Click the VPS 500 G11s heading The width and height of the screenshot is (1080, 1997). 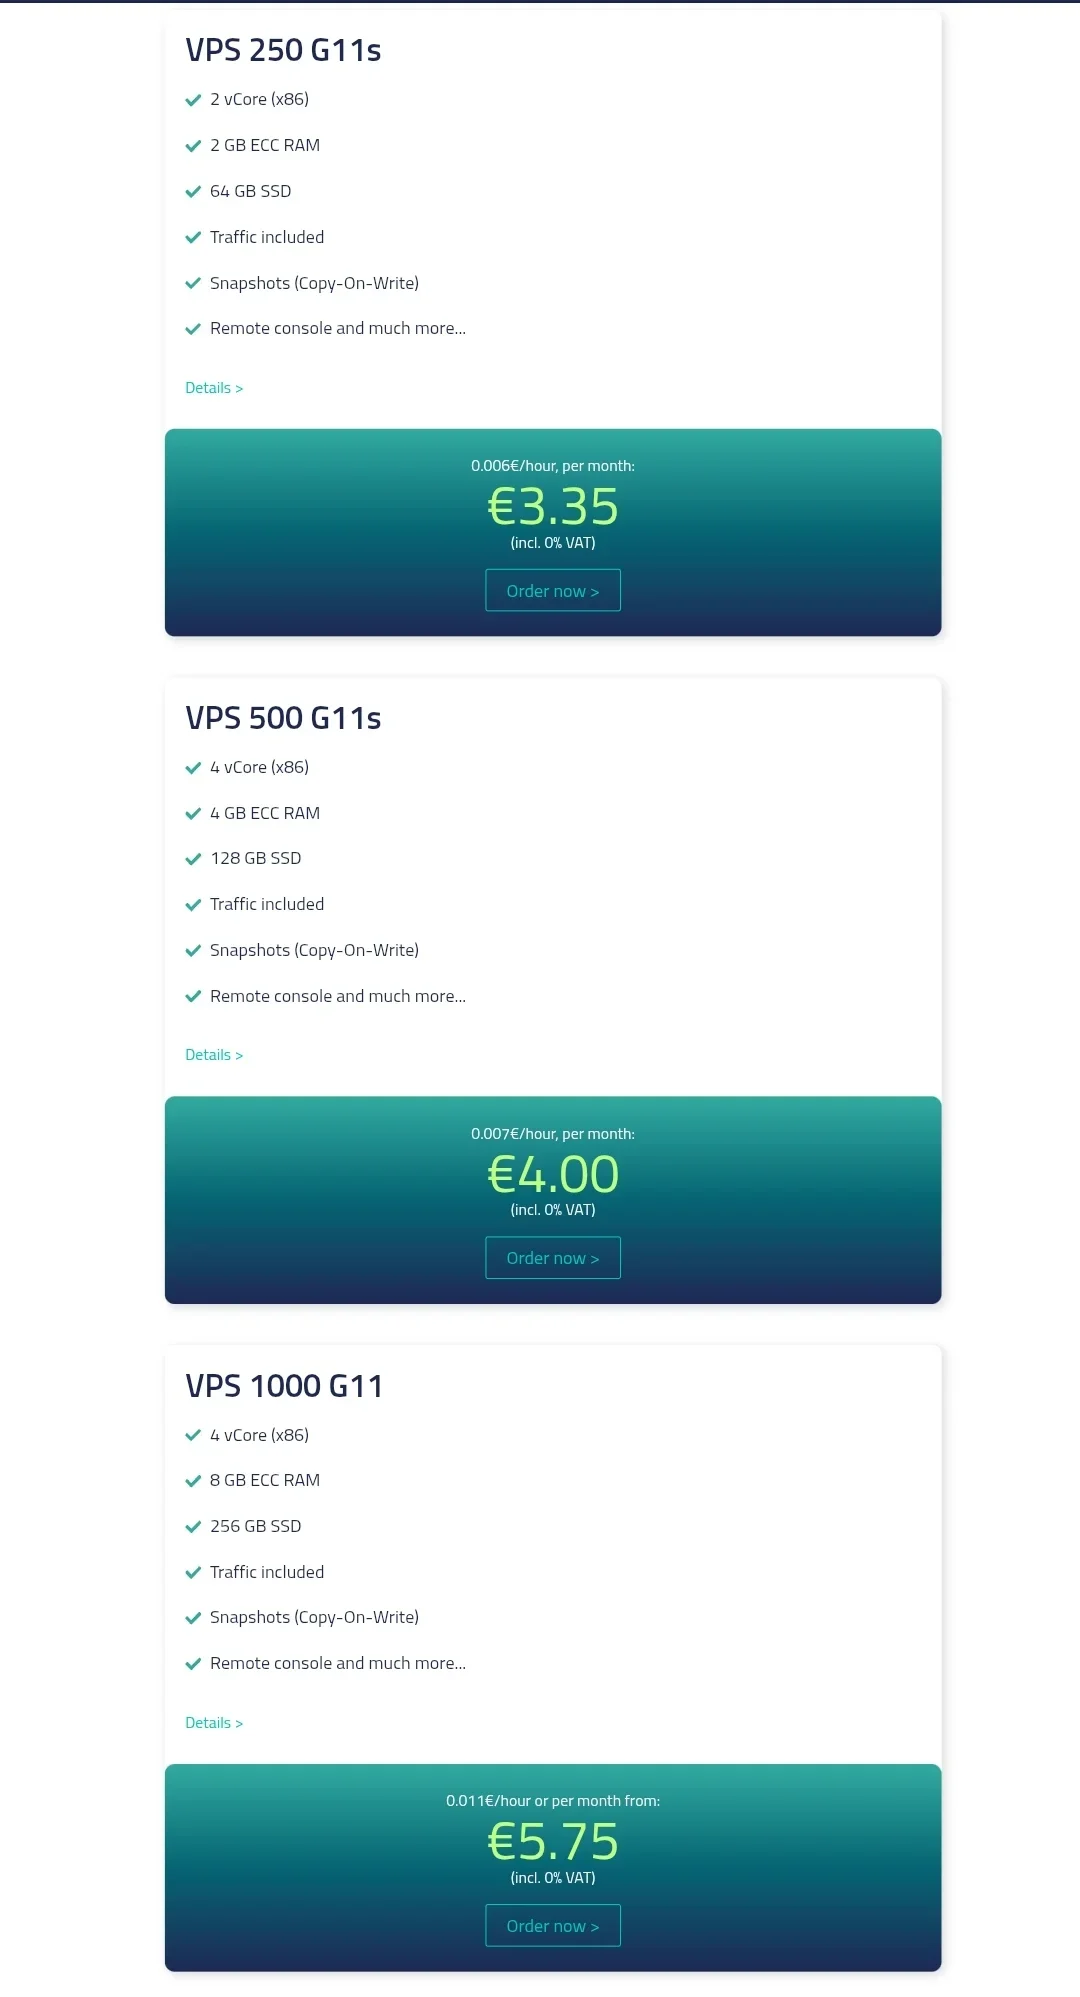pos(283,718)
